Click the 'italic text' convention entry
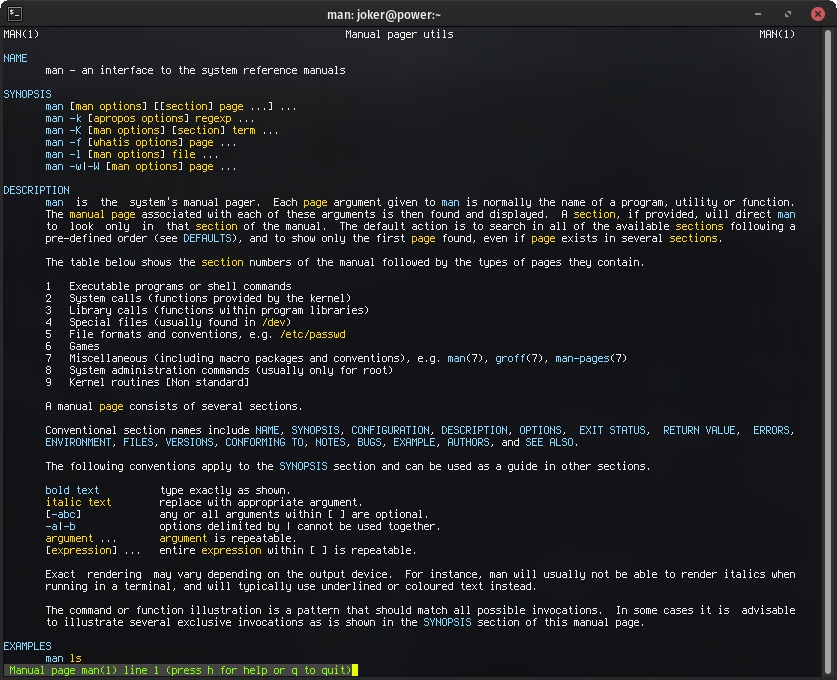Screen dimensions: 837x680 click(x=78, y=503)
